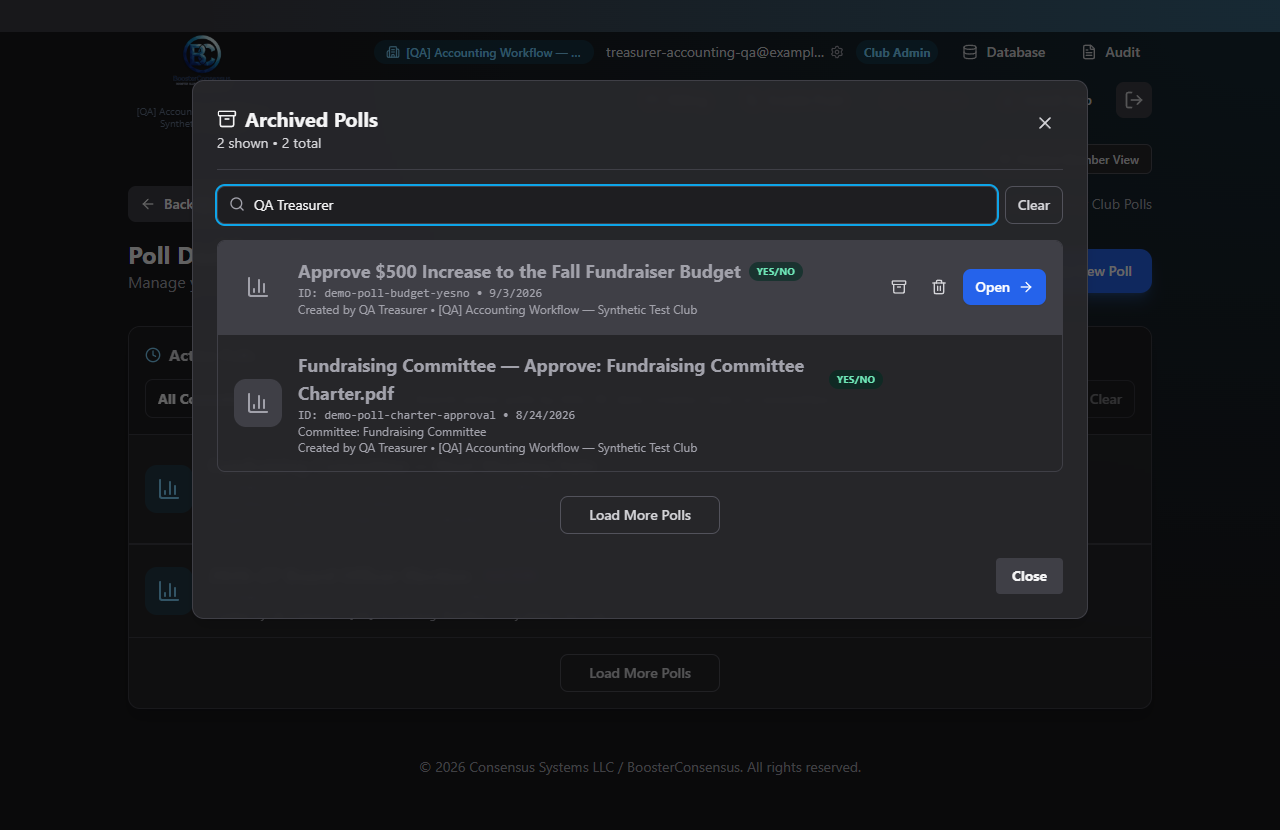Click the Archived Polls archive box header icon
Viewport: 1280px width, 830px height.
tap(227, 120)
